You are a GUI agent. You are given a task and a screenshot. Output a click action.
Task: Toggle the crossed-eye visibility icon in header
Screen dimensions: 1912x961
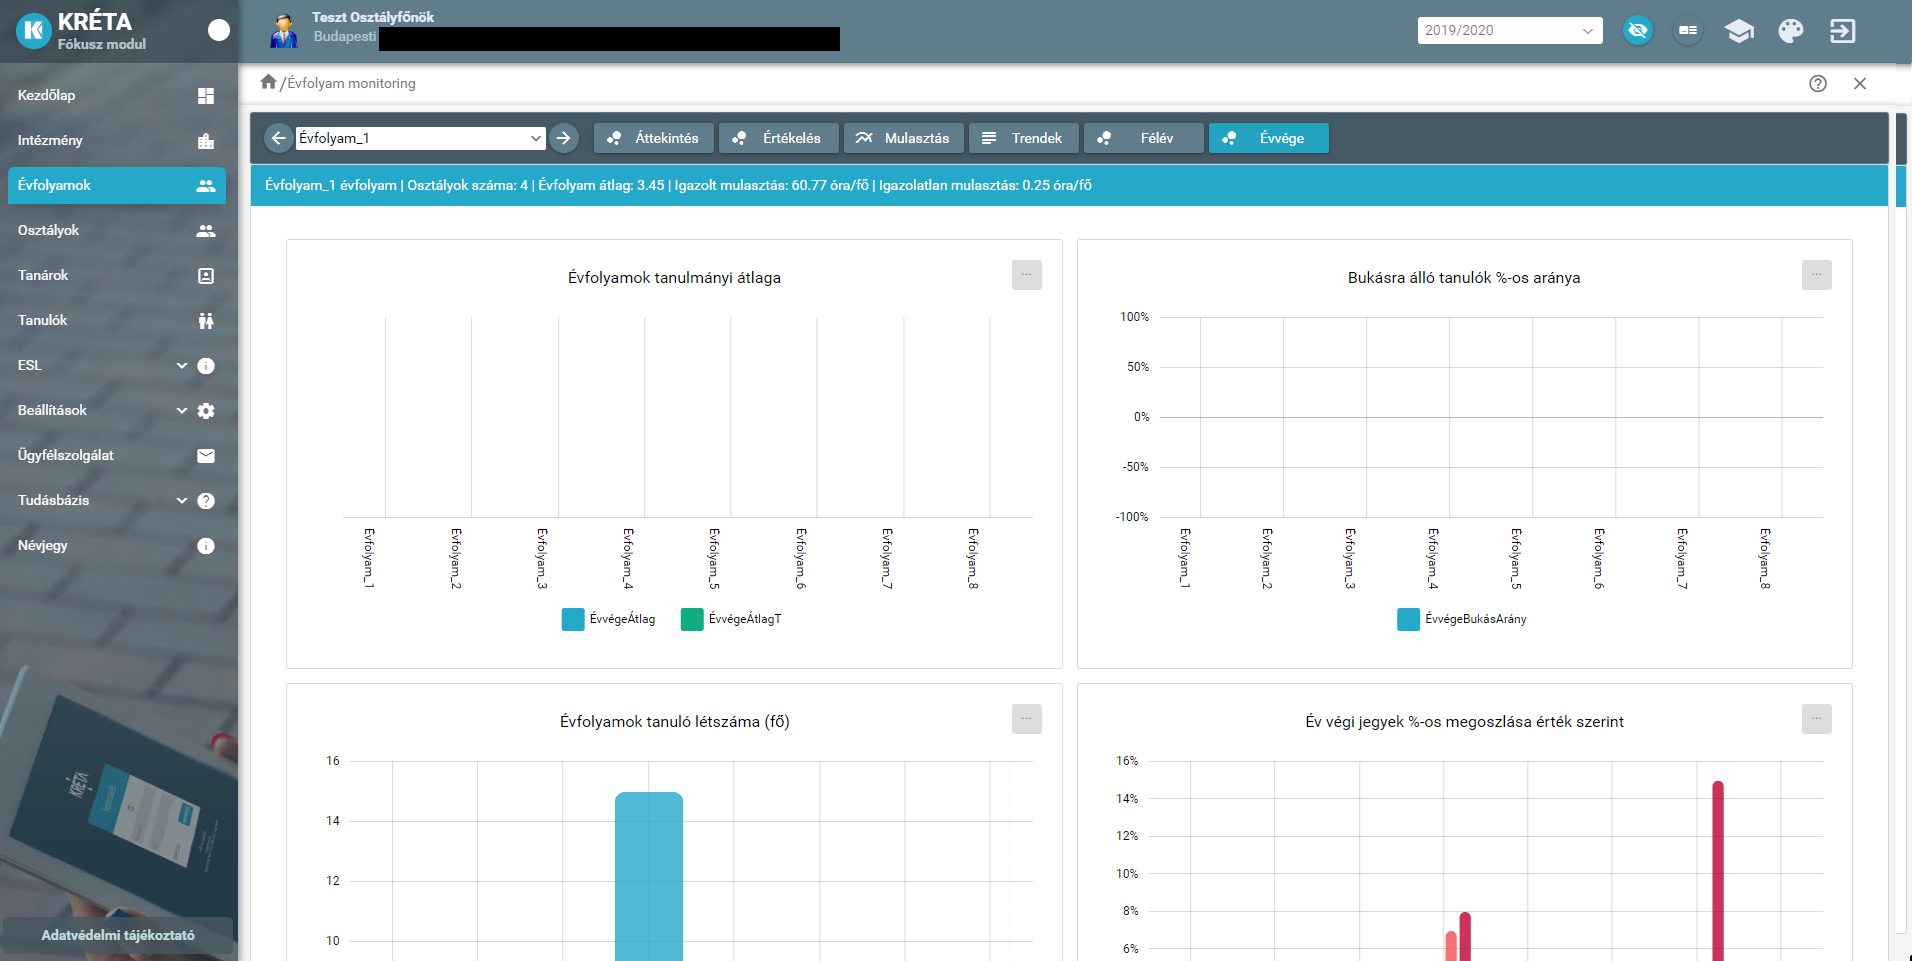[x=1638, y=31]
